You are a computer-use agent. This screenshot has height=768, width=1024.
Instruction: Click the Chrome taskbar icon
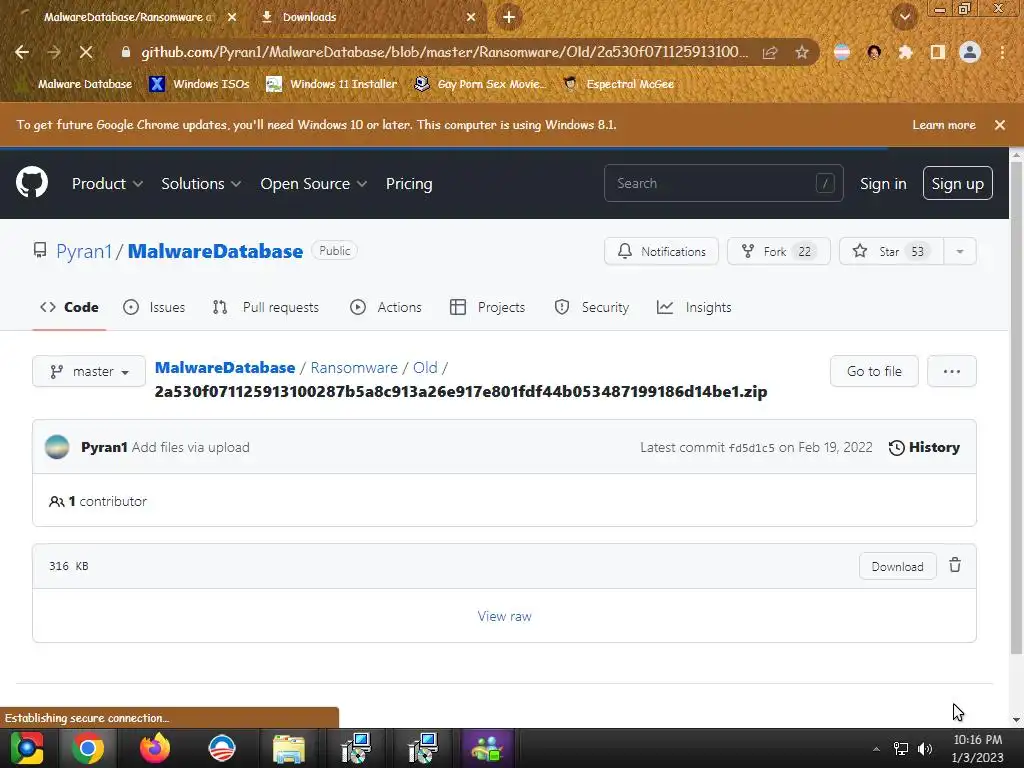(88, 748)
